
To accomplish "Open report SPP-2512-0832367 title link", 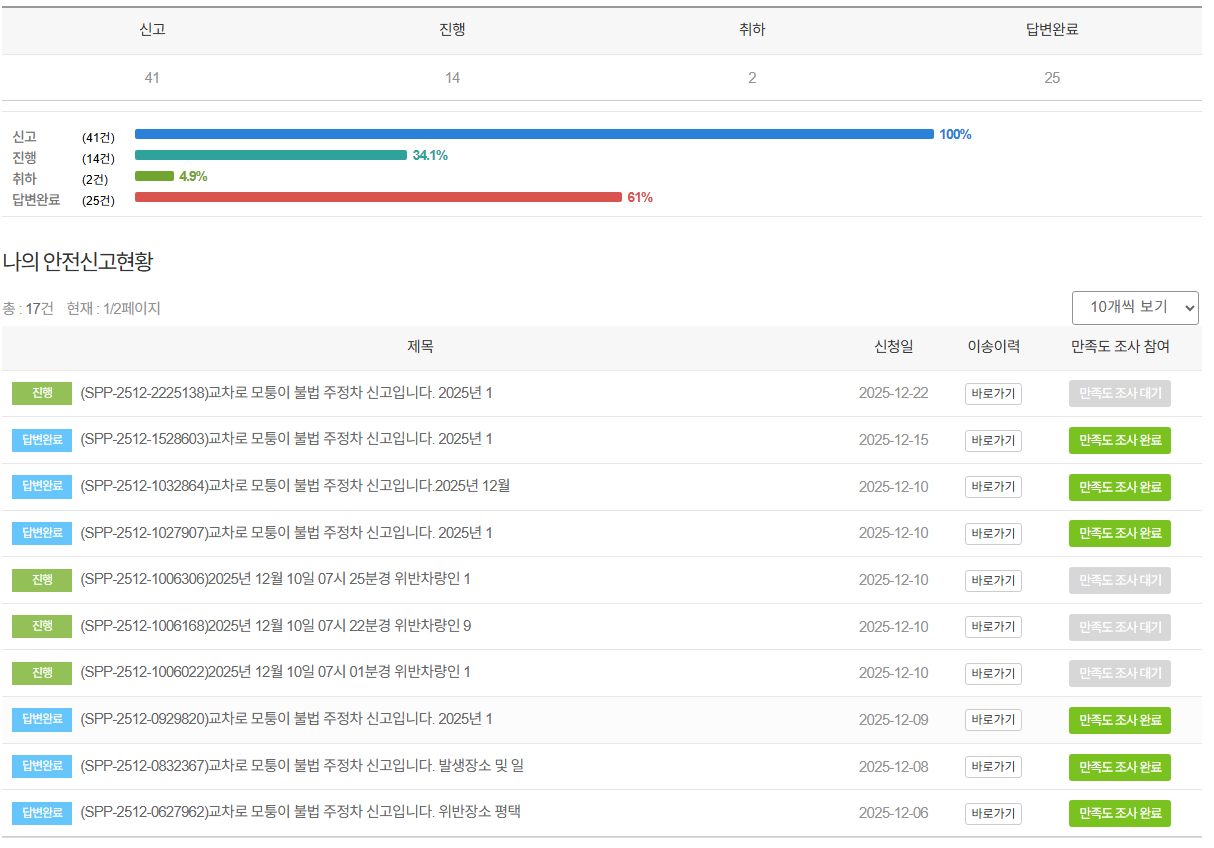I will click(x=301, y=766).
